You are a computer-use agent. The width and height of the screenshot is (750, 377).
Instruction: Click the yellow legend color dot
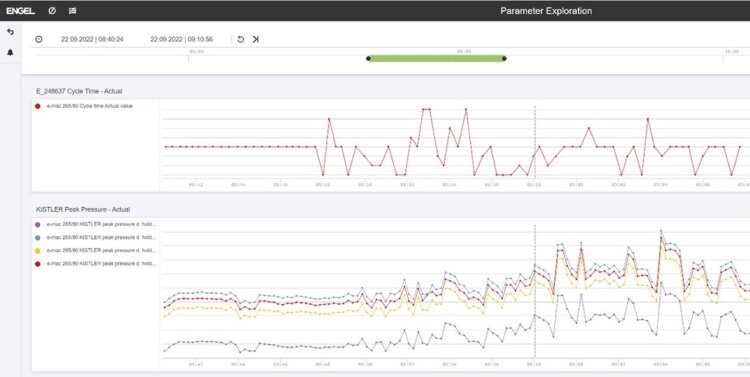[38, 250]
